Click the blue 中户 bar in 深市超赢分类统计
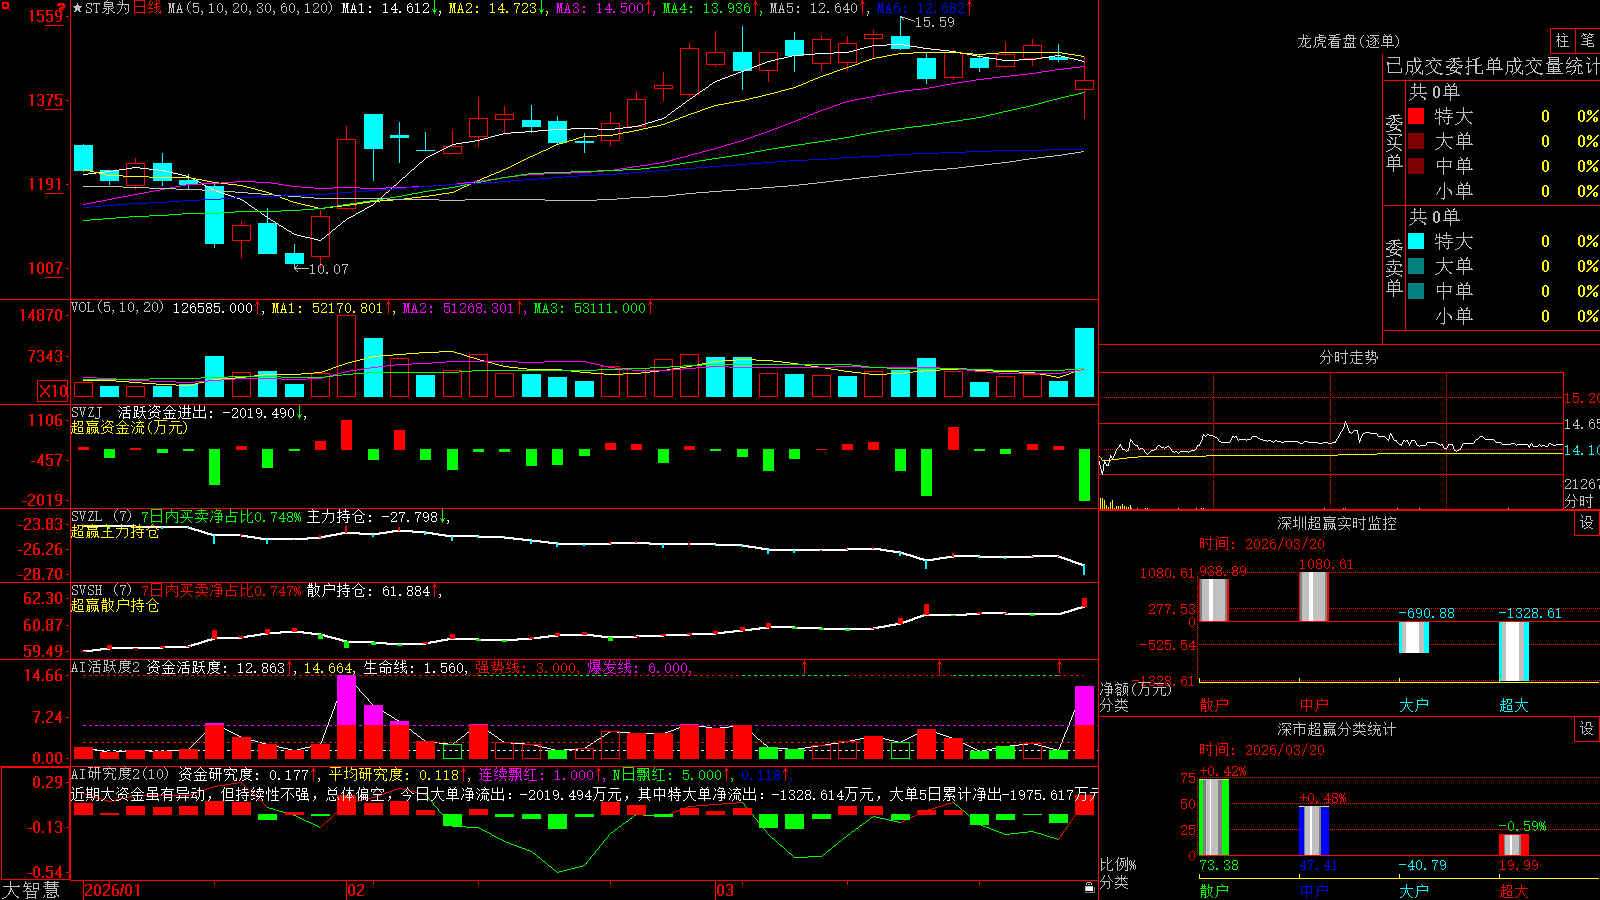Screen dimensions: 1600x900 pyautogui.click(x=1314, y=831)
